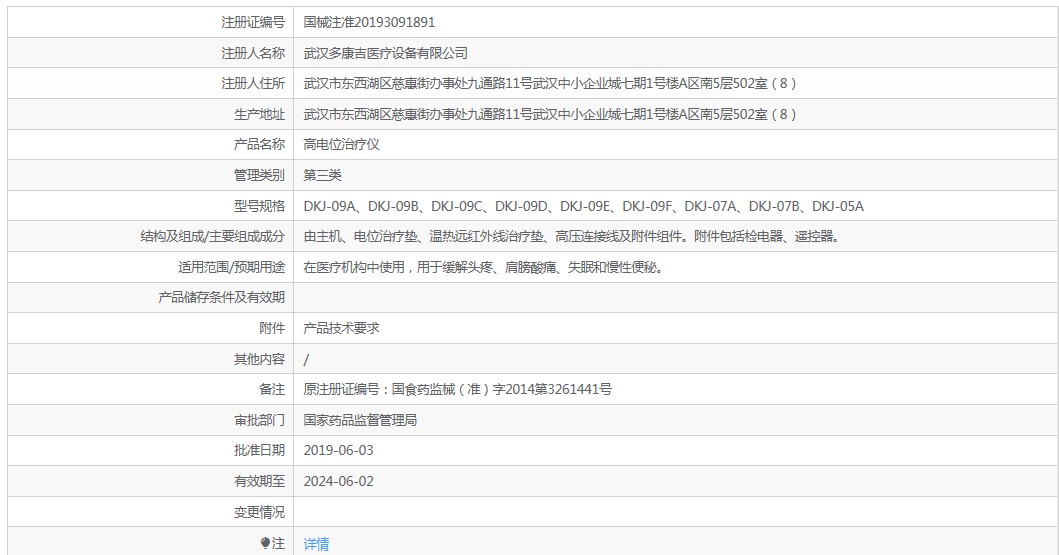Click the model list starting with DKJ-09A

tap(584, 207)
